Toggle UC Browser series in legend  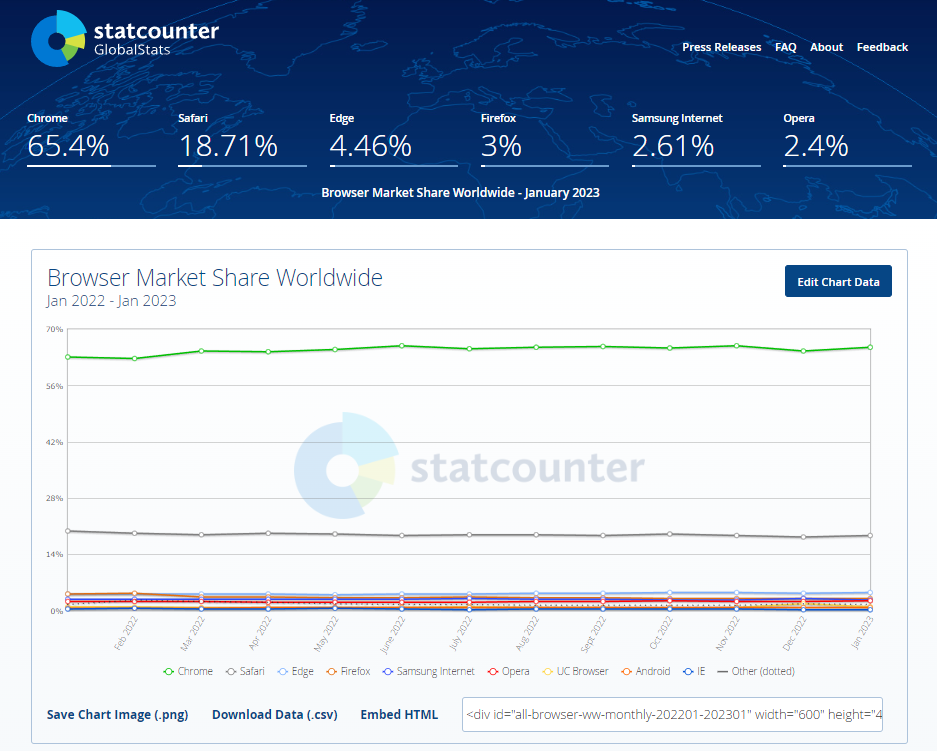point(575,672)
